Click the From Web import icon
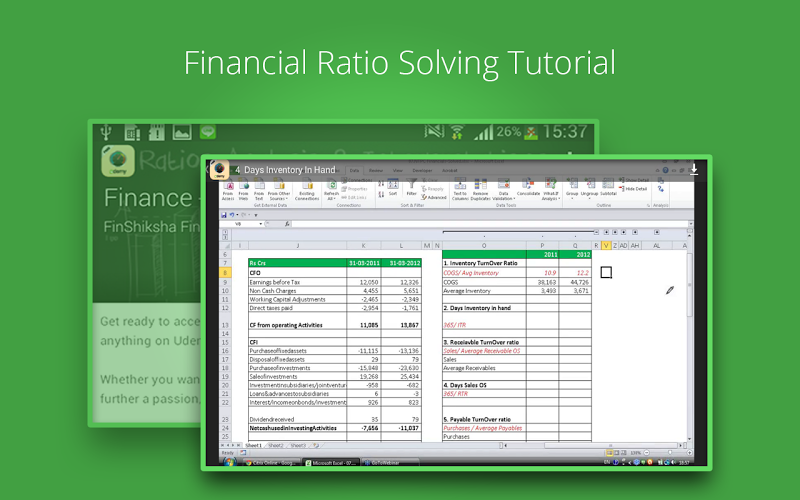The image size is (800, 500). coord(243,190)
